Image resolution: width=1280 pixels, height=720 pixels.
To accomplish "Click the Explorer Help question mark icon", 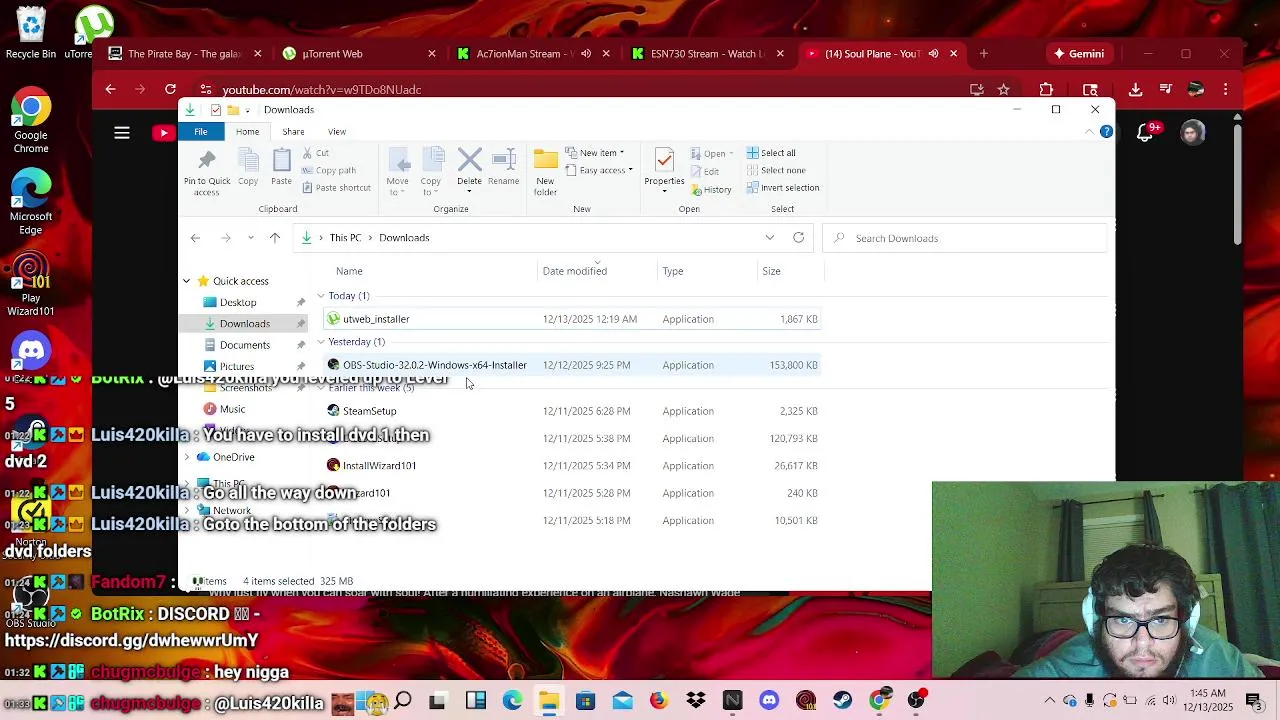I will point(1106,132).
